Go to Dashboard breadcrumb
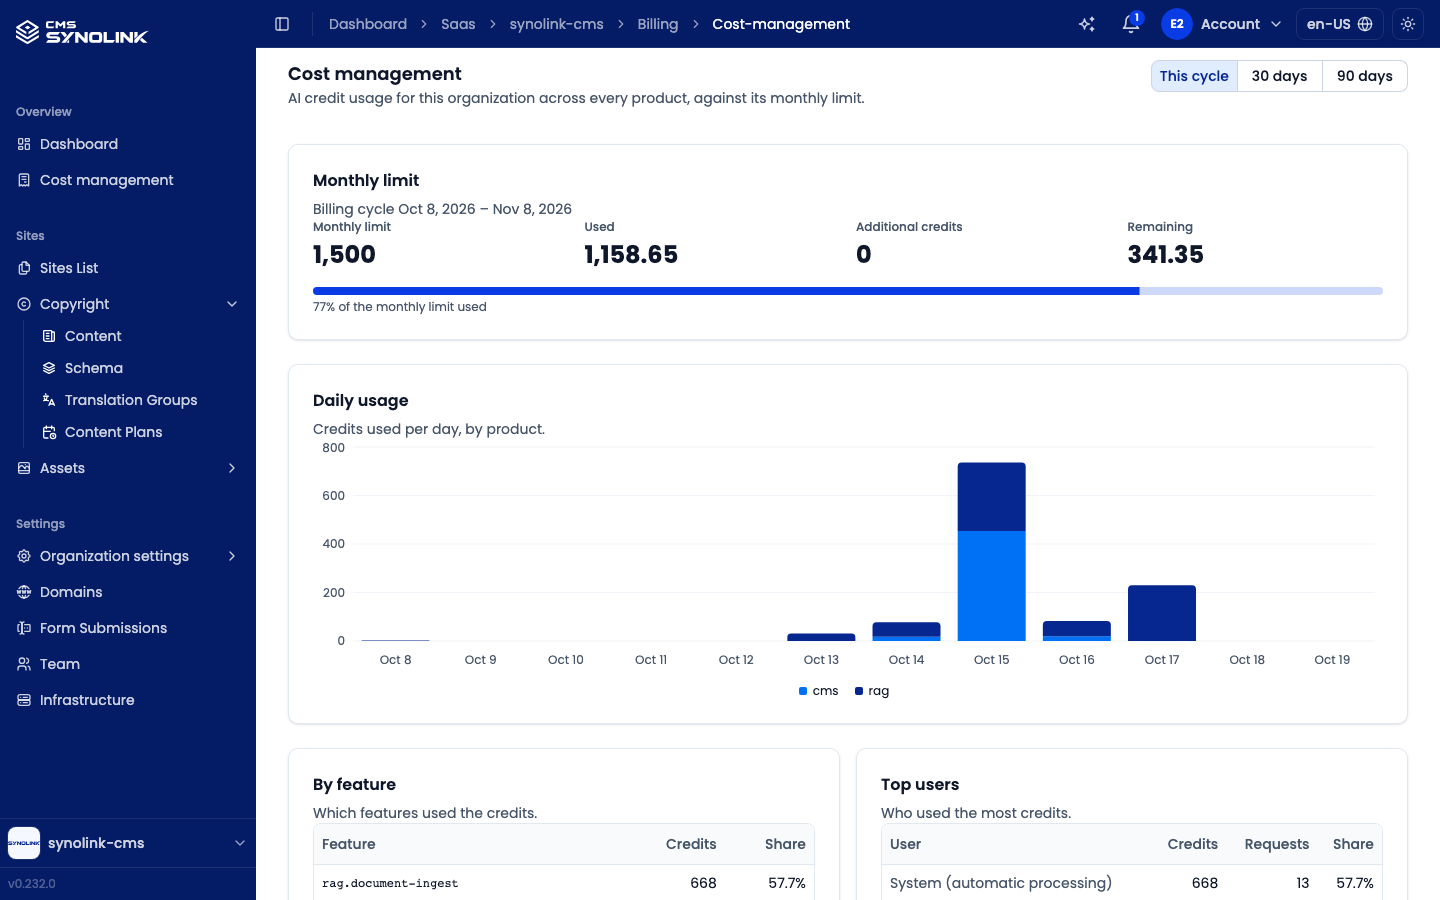Screen dimensions: 1440x900 pos(368,24)
